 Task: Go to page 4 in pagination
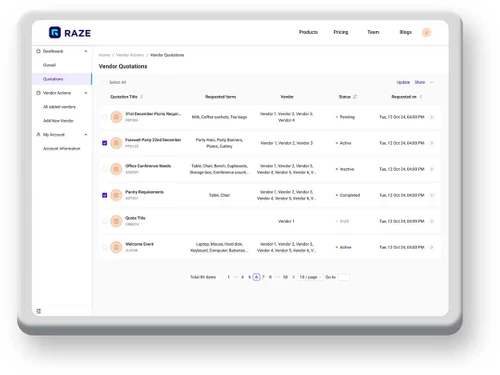[242, 277]
